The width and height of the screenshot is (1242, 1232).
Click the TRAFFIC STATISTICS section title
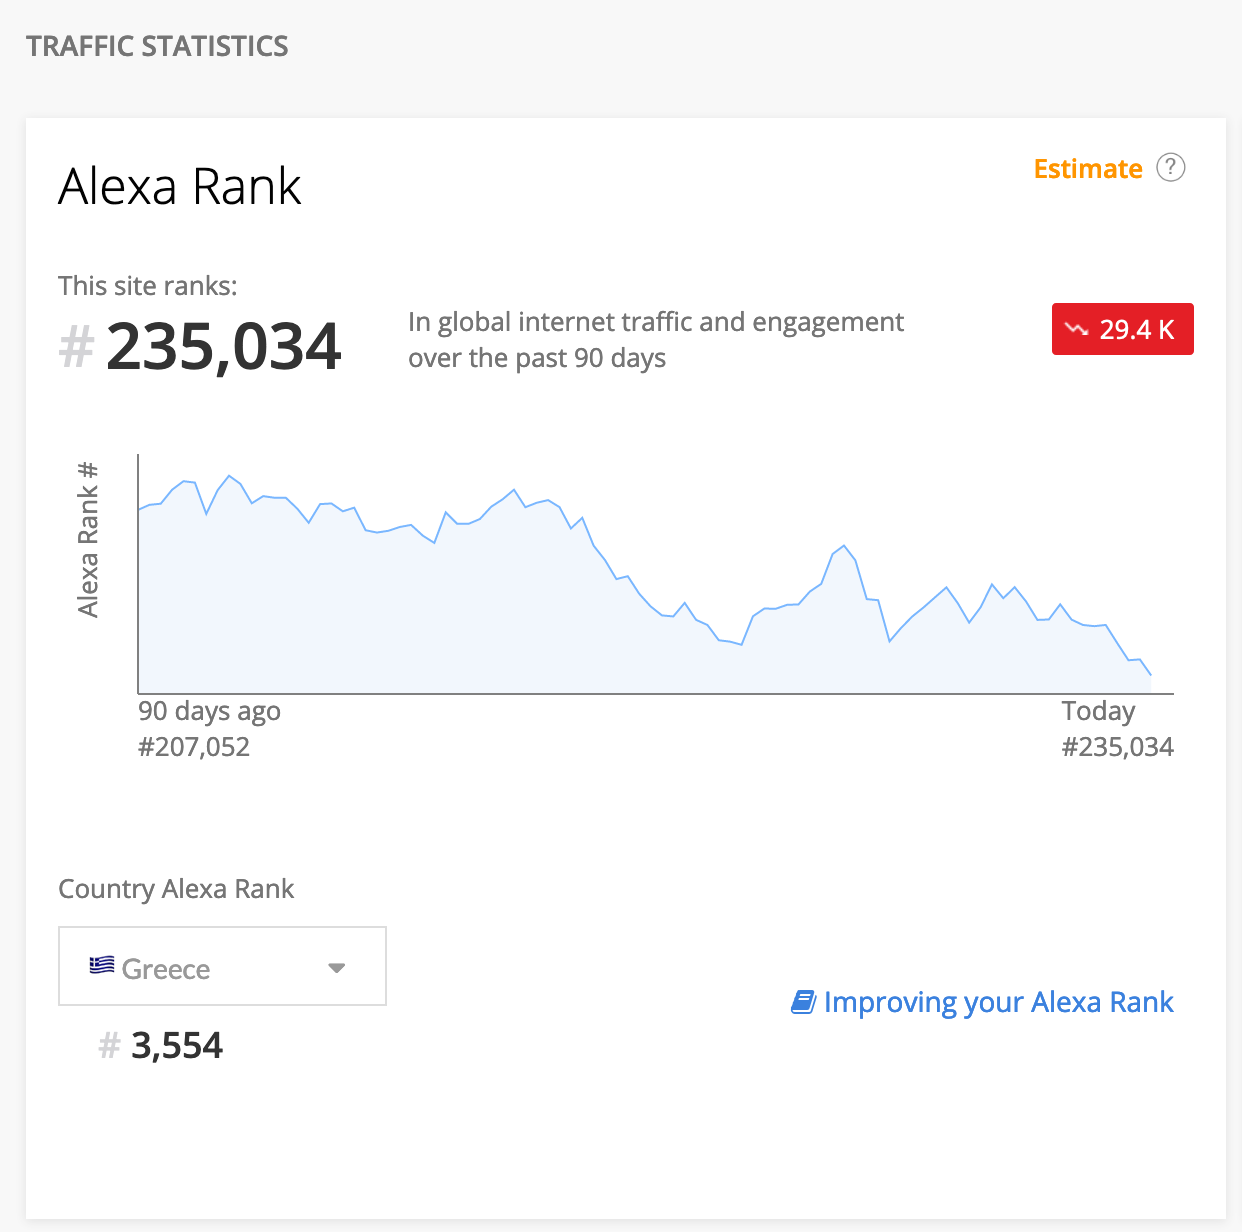(157, 46)
